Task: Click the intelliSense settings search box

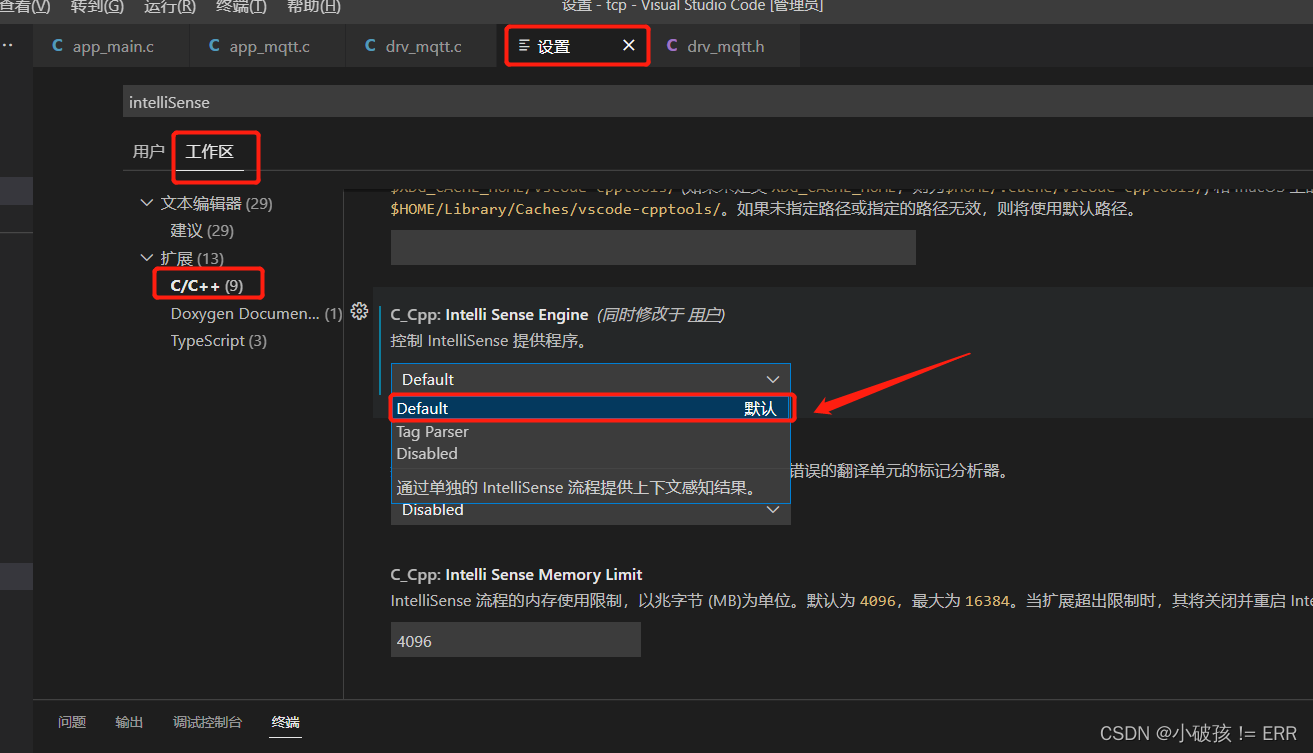Action: 718,102
